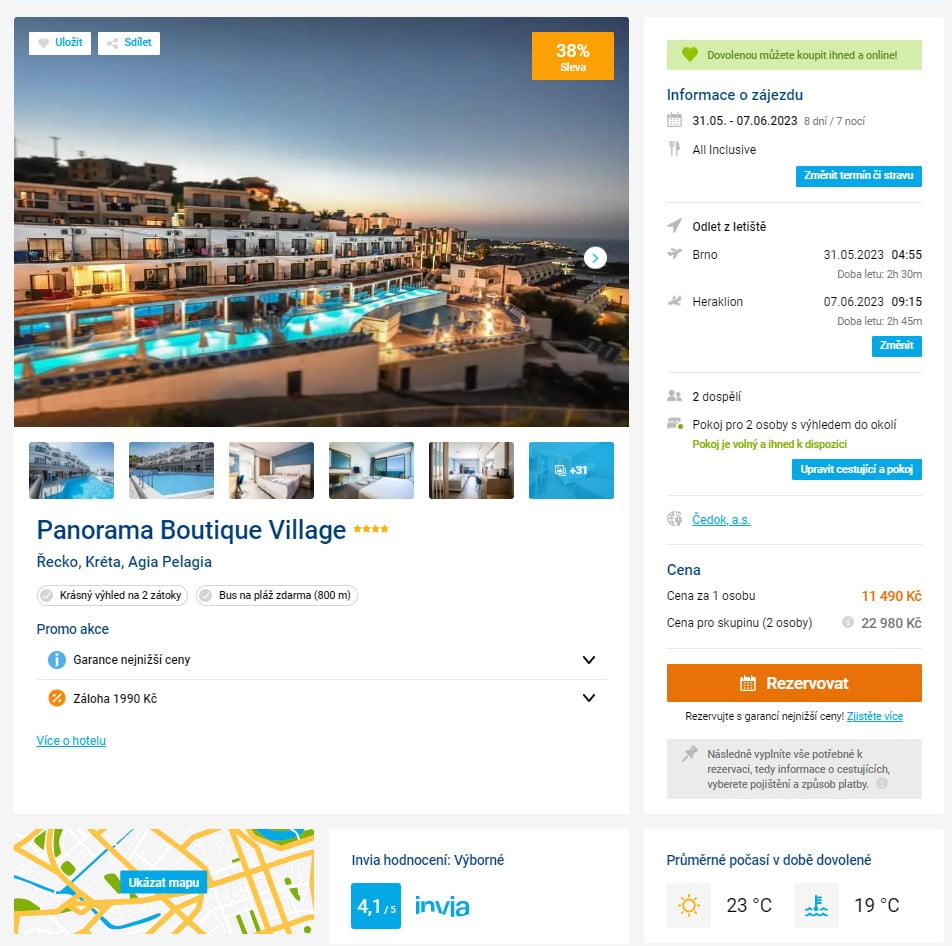Click the info icon beside group price
This screenshot has width=952, height=946.
(848, 623)
